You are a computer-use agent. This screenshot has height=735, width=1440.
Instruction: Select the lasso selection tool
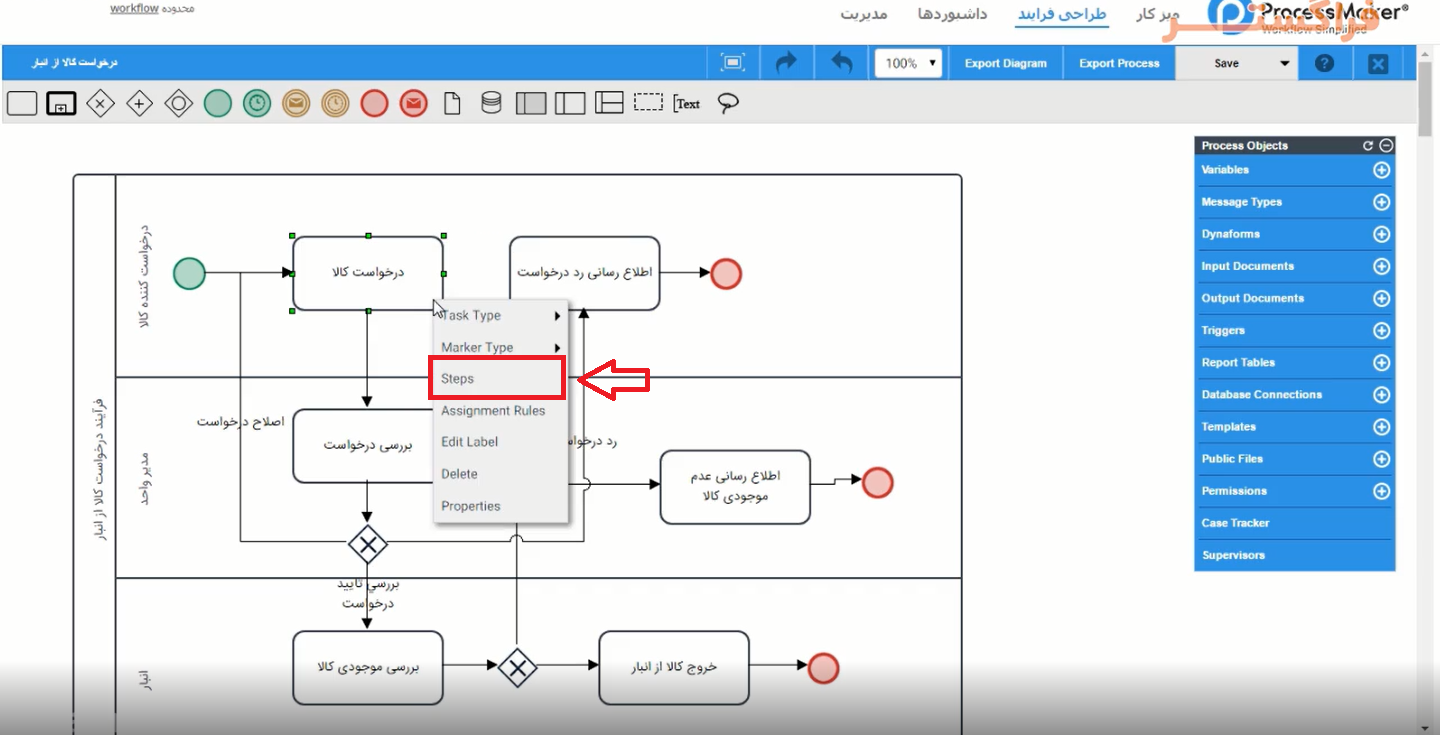pyautogui.click(x=728, y=103)
